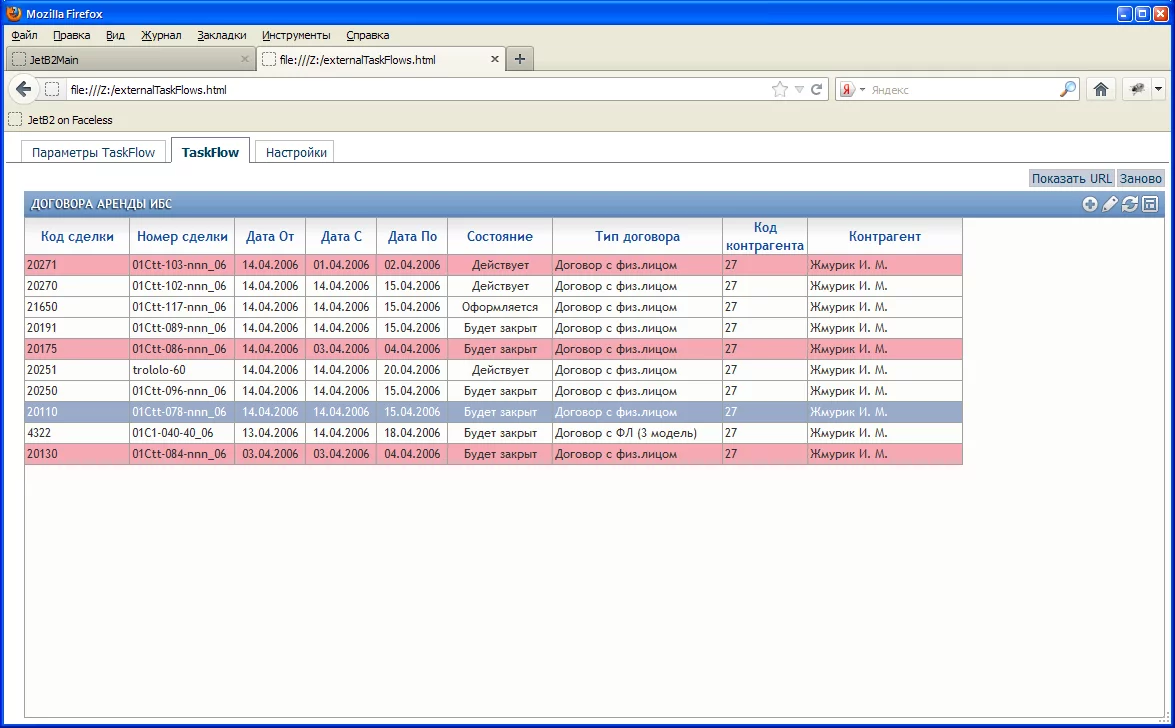Open the Настройки tab

click(296, 152)
